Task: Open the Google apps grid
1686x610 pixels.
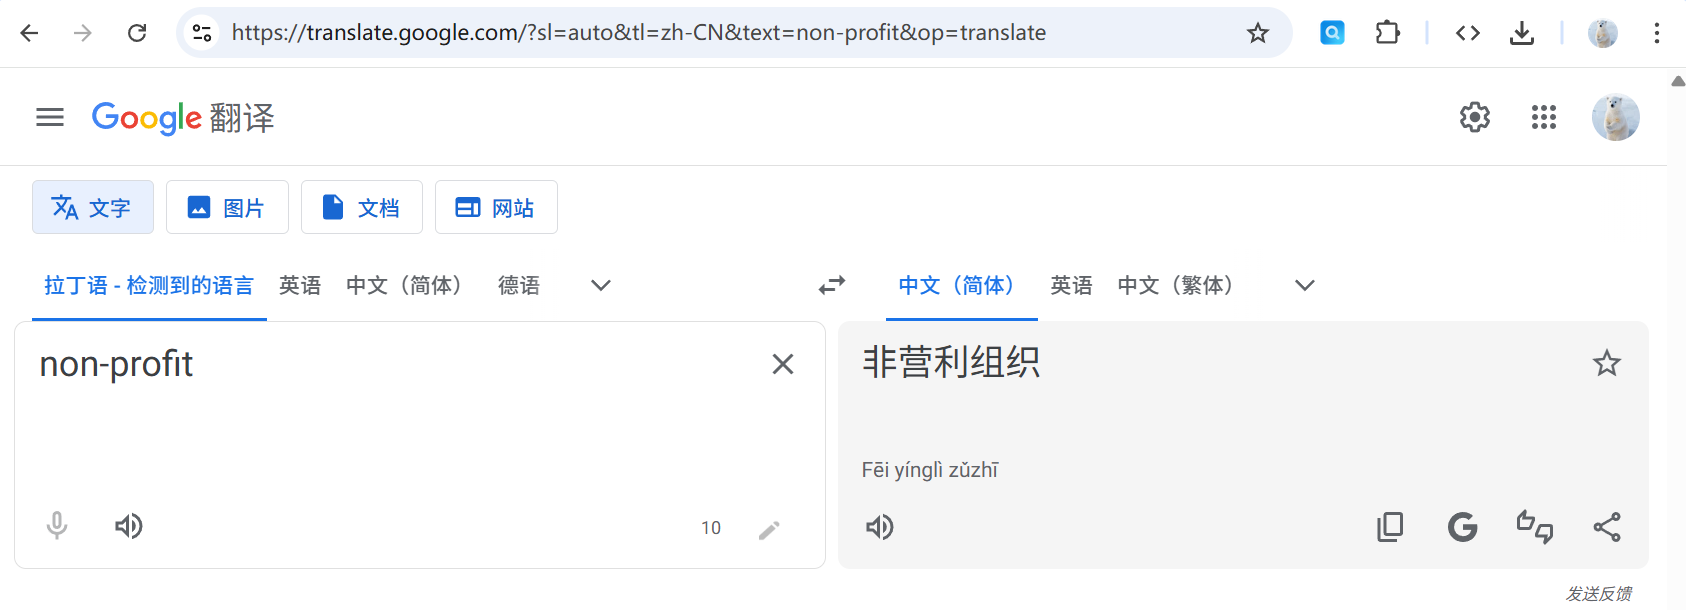Action: pos(1544,117)
